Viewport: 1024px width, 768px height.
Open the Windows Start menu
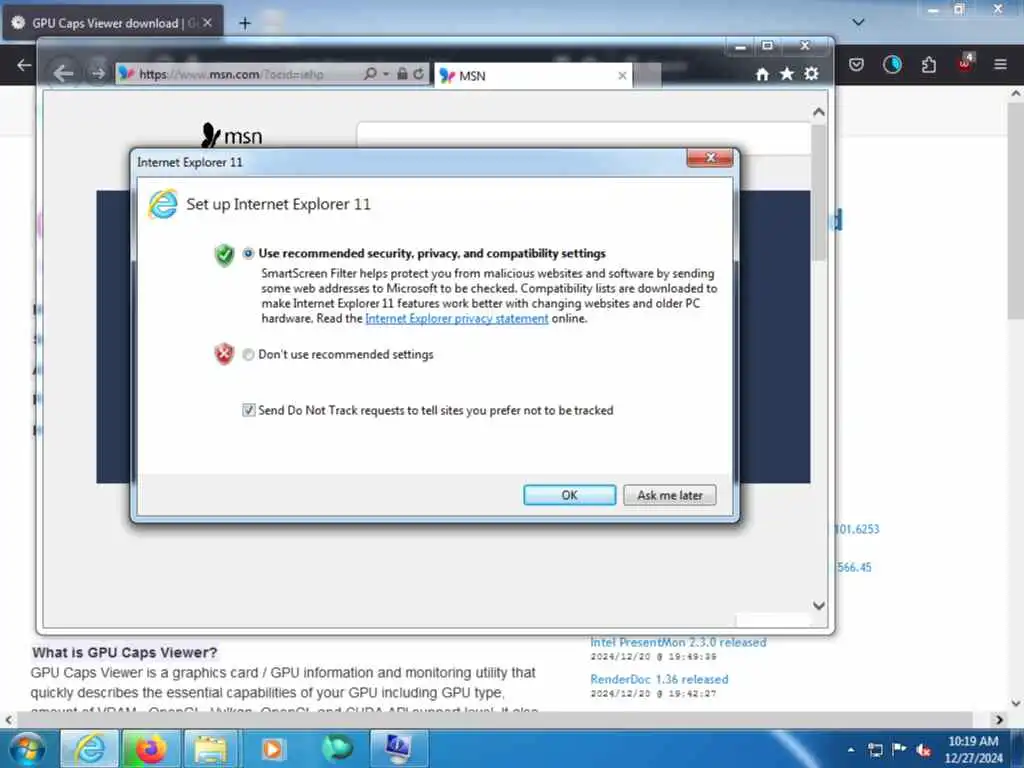click(27, 750)
